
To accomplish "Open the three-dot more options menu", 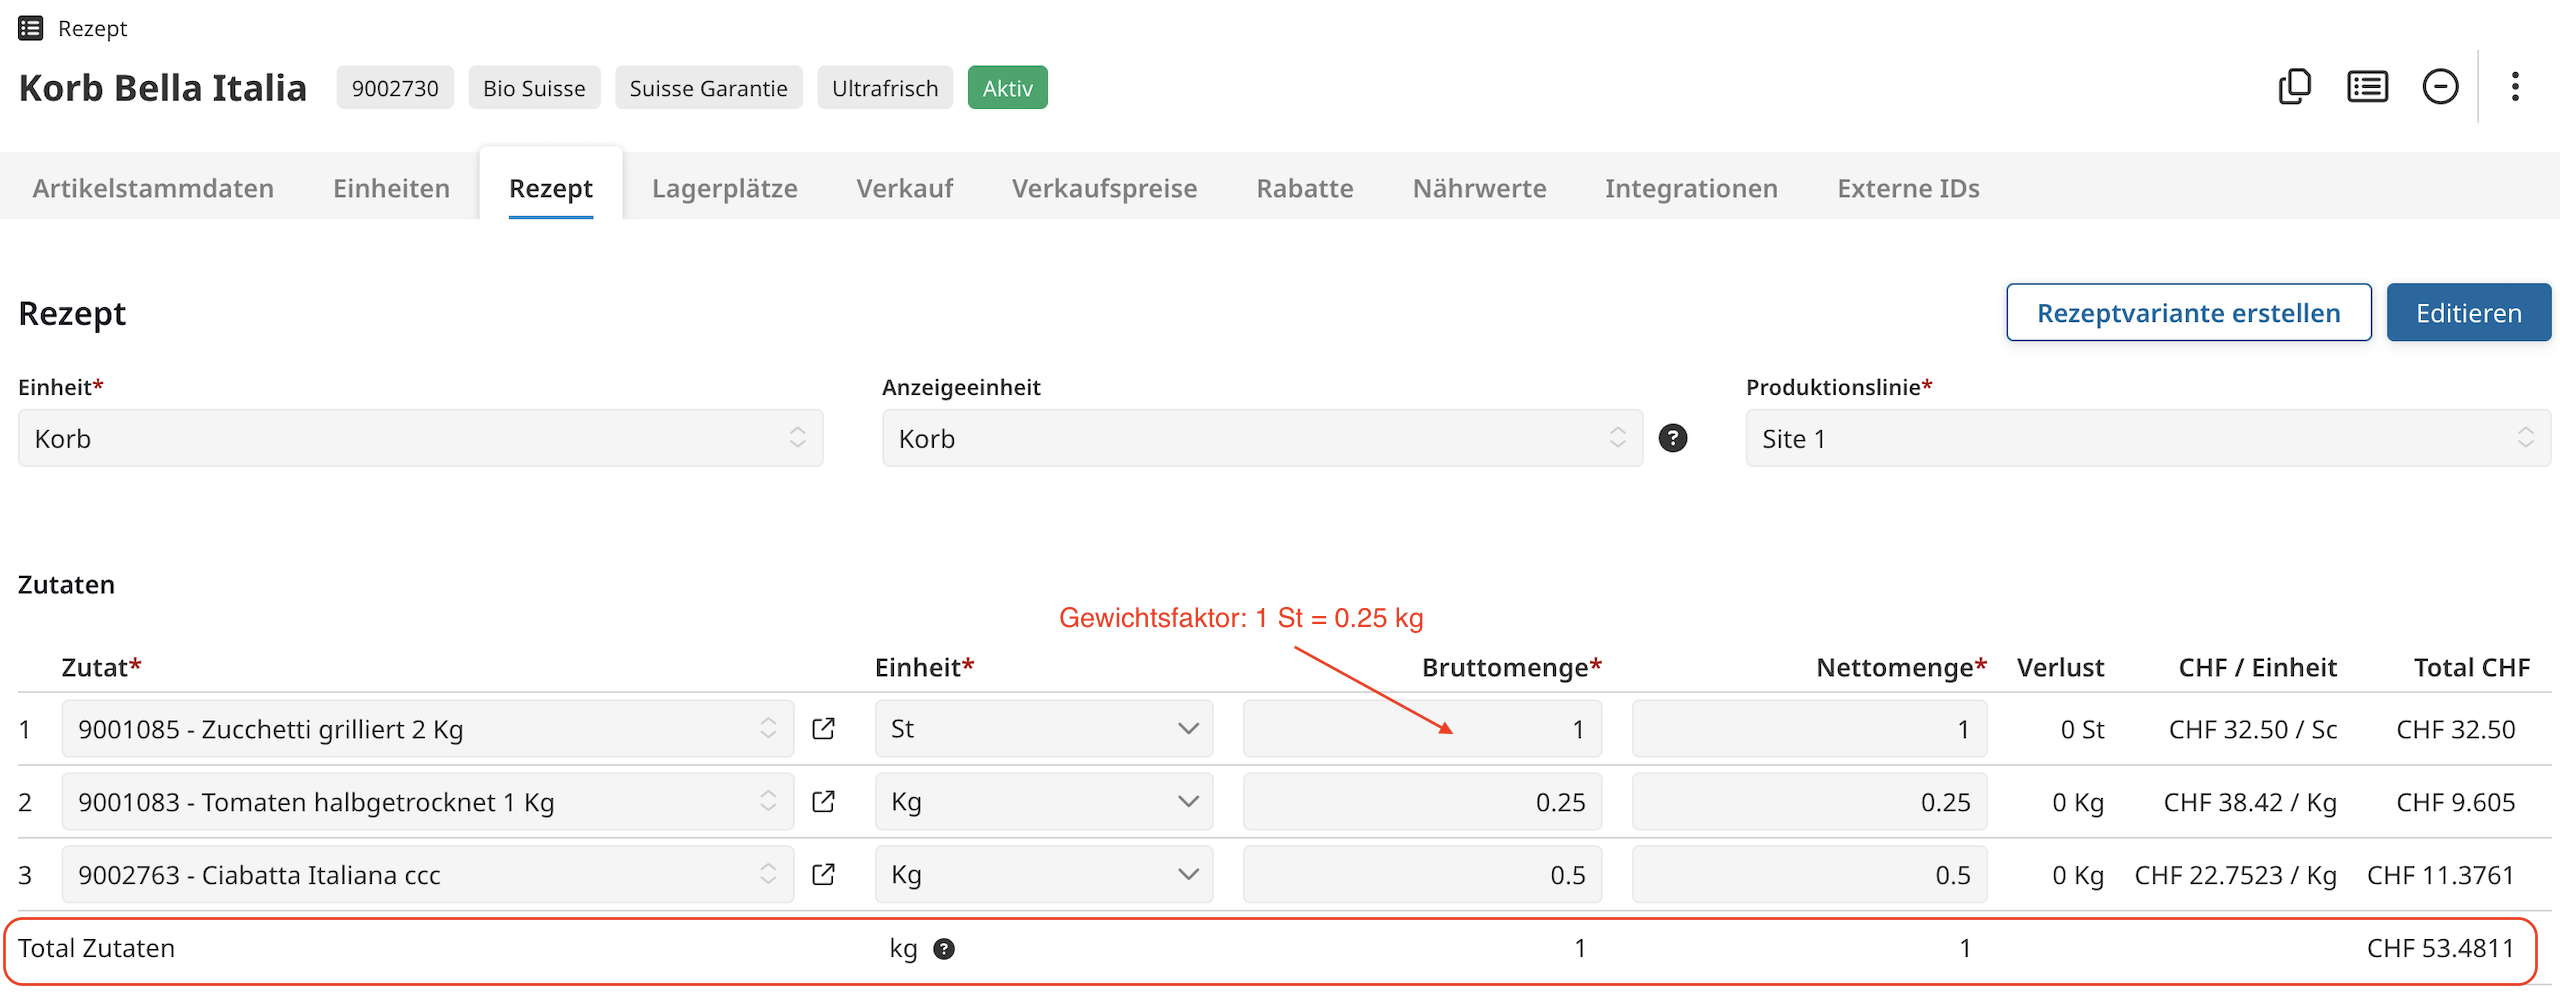I will click(x=2515, y=87).
